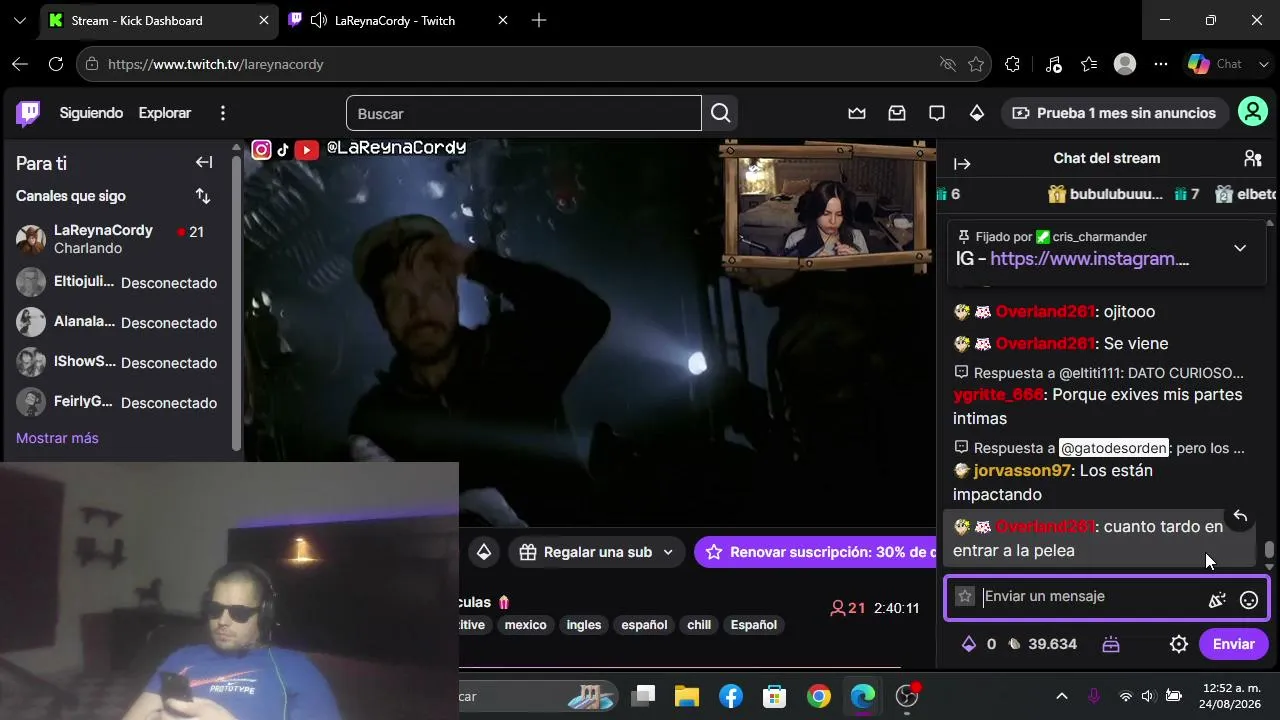1280x720 pixels.
Task: Open the chat community users list
Action: 1252,158
